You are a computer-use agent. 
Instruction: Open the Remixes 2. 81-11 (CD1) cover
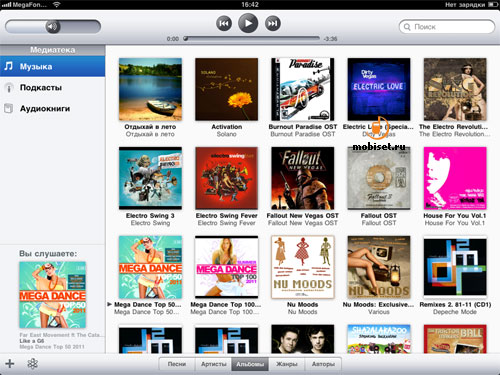(455, 267)
